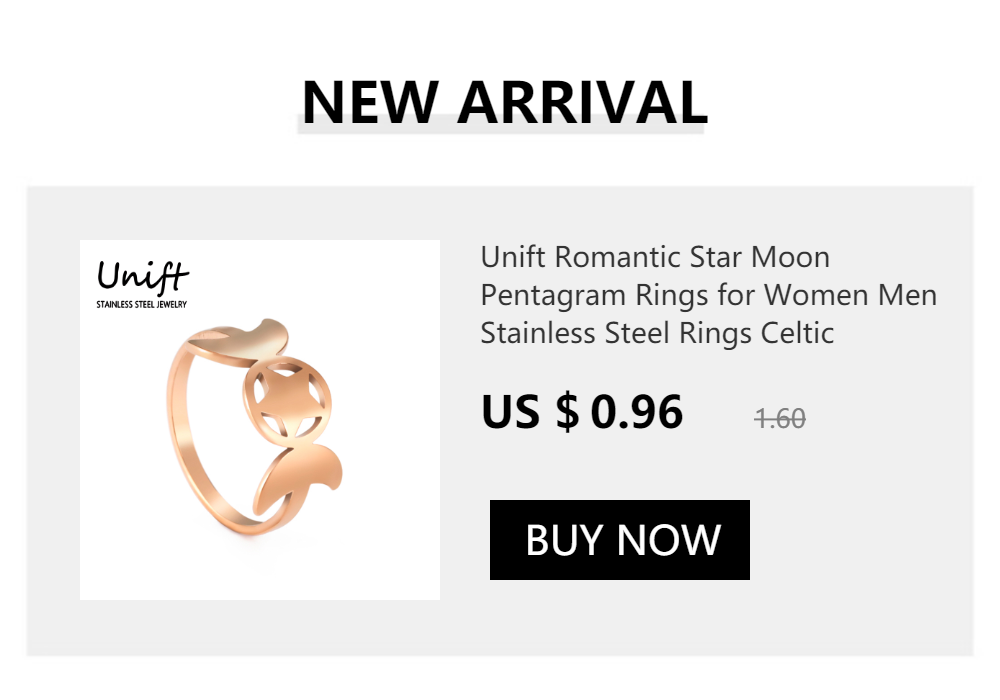1000x700 pixels.
Task: Click the BUY NOW button
Action: tap(620, 540)
